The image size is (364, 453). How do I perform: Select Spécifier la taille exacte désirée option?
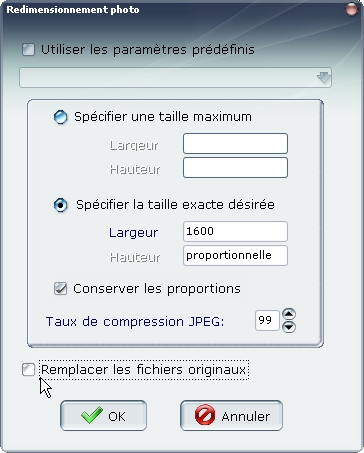point(61,205)
